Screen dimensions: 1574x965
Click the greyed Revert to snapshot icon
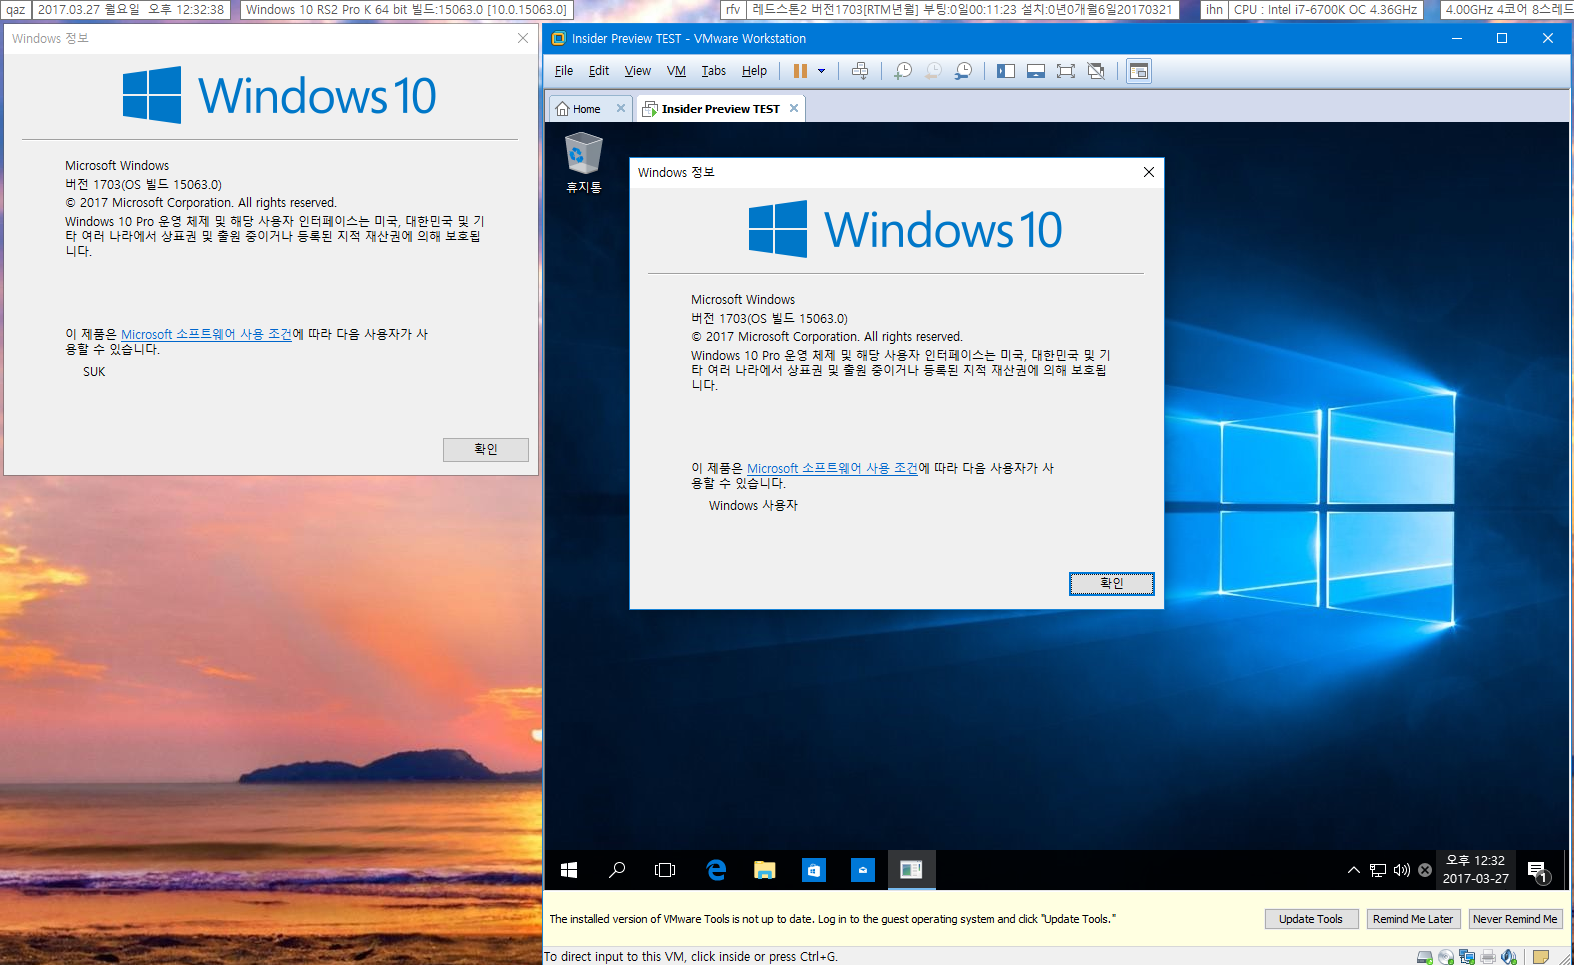(x=933, y=71)
